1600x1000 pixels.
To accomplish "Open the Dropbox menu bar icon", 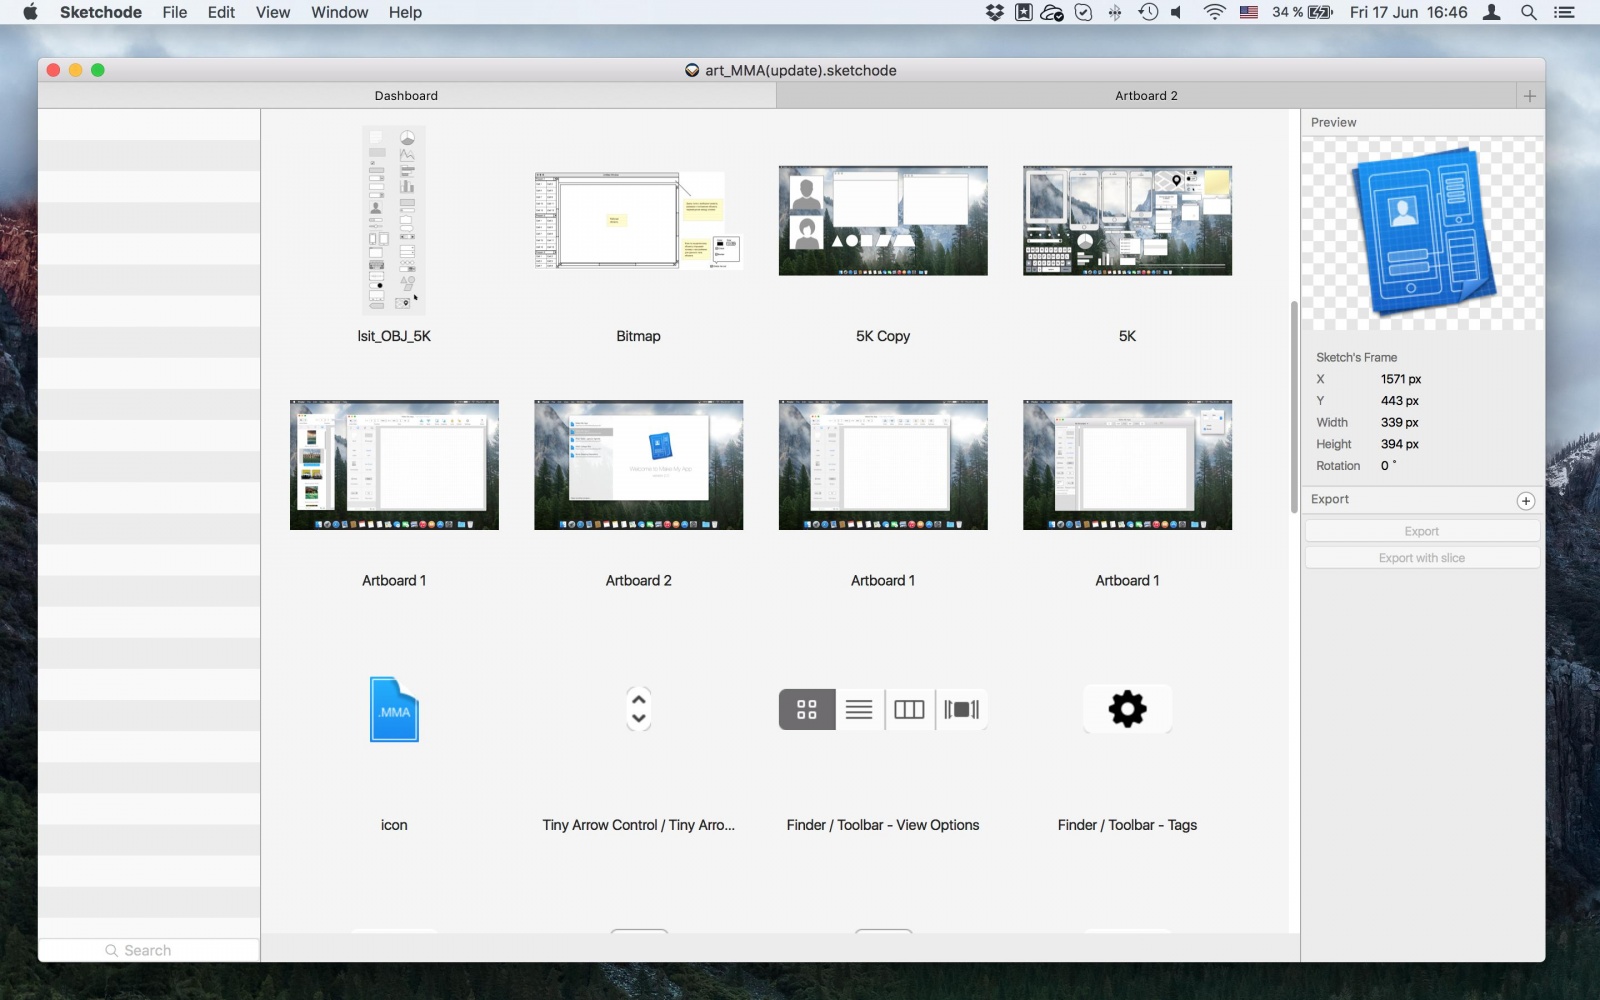I will tap(995, 12).
